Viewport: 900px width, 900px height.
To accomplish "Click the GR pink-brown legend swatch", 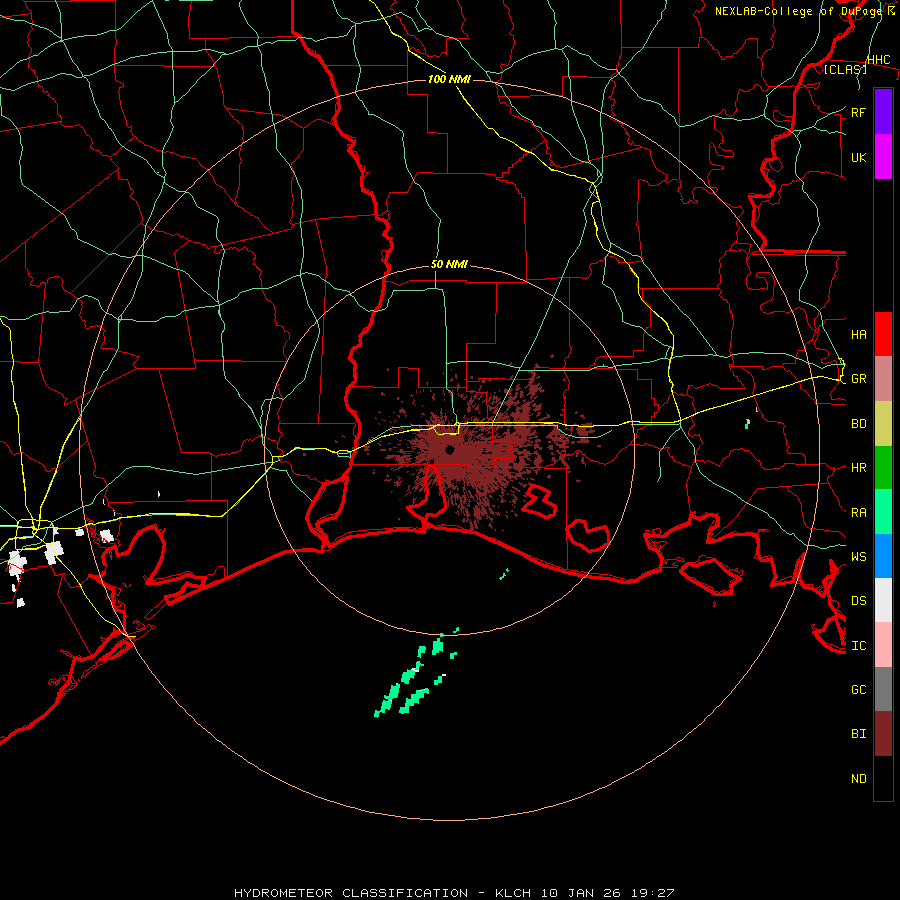I will (x=883, y=378).
